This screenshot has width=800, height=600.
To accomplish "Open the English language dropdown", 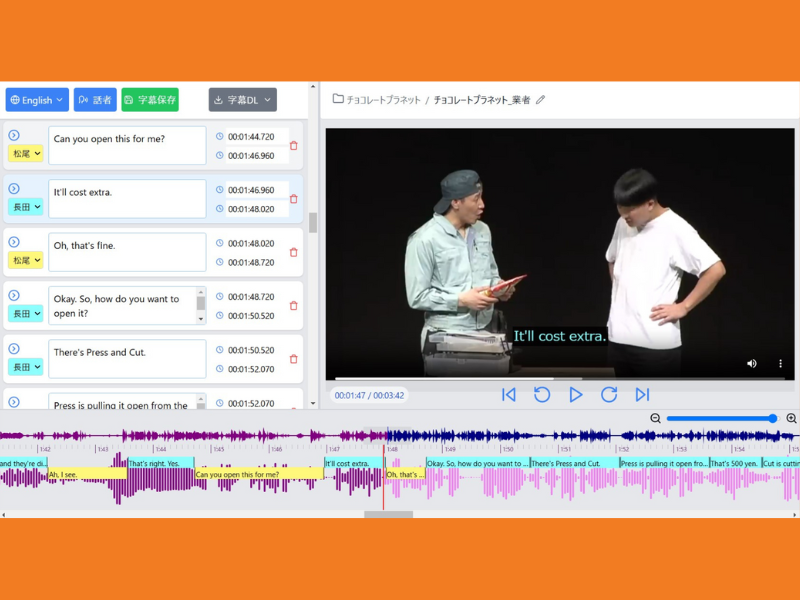I will click(37, 100).
